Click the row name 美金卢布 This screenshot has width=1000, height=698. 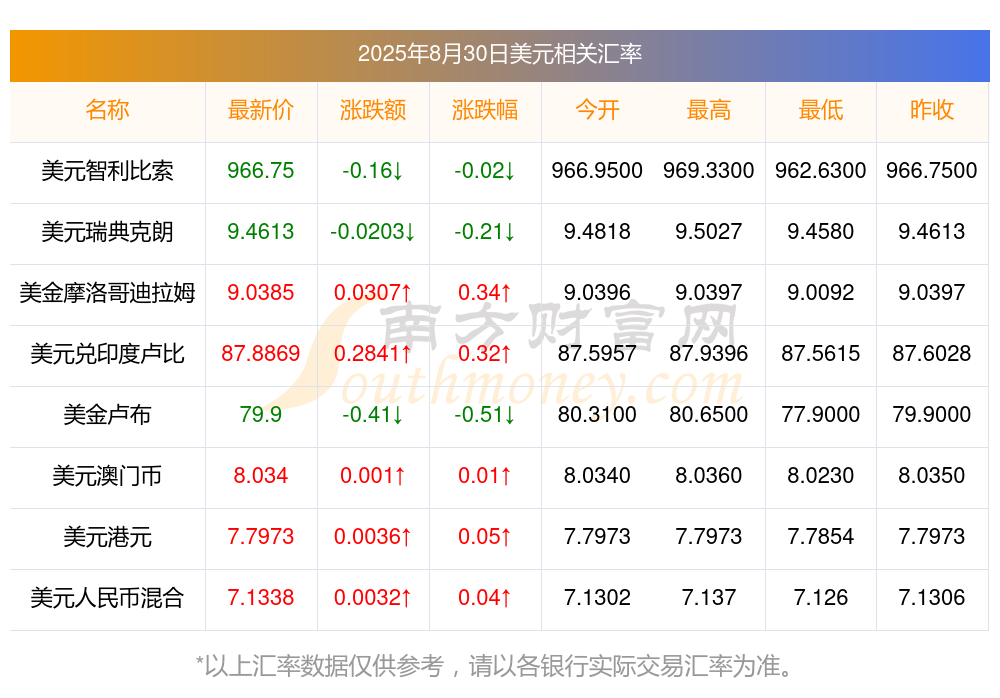pos(107,415)
